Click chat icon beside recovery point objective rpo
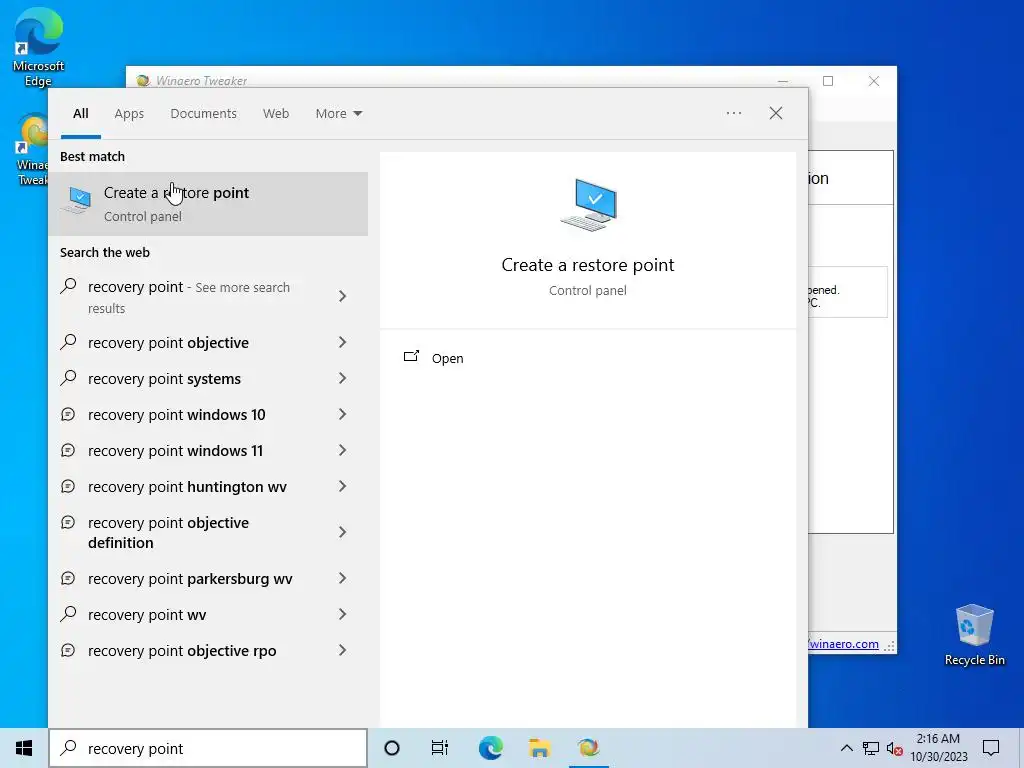The height and width of the screenshot is (768, 1024). point(68,650)
